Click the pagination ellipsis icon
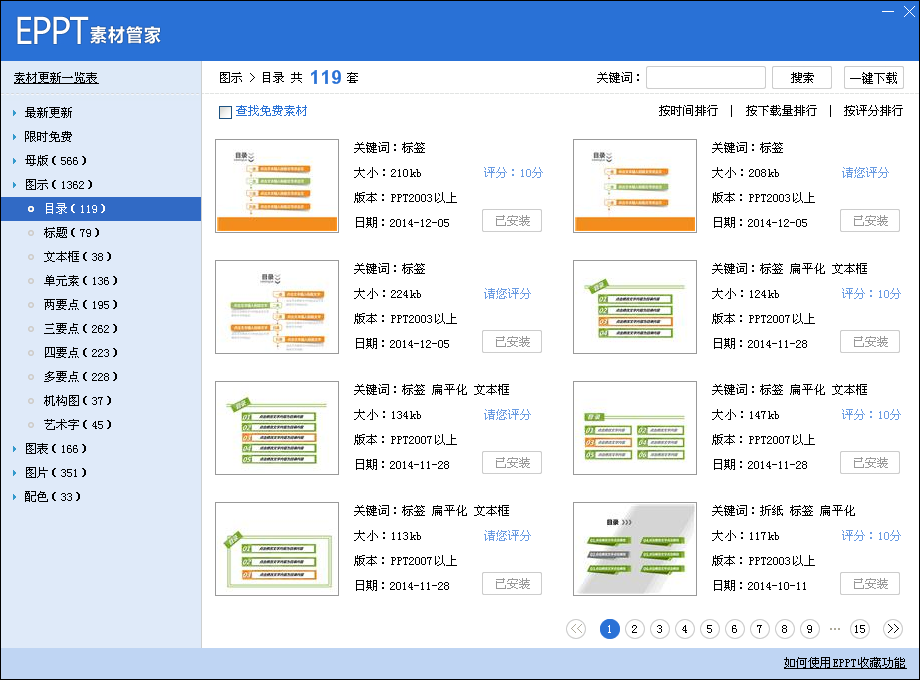Image resolution: width=920 pixels, height=680 pixels. (834, 629)
